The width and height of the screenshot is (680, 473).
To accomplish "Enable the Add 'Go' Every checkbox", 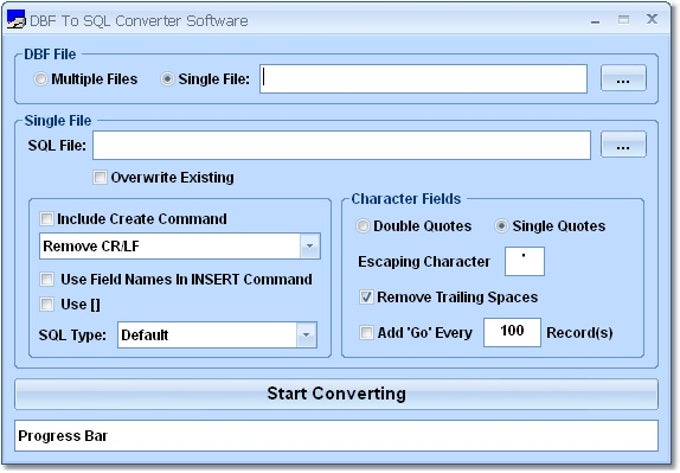I will pos(367,333).
